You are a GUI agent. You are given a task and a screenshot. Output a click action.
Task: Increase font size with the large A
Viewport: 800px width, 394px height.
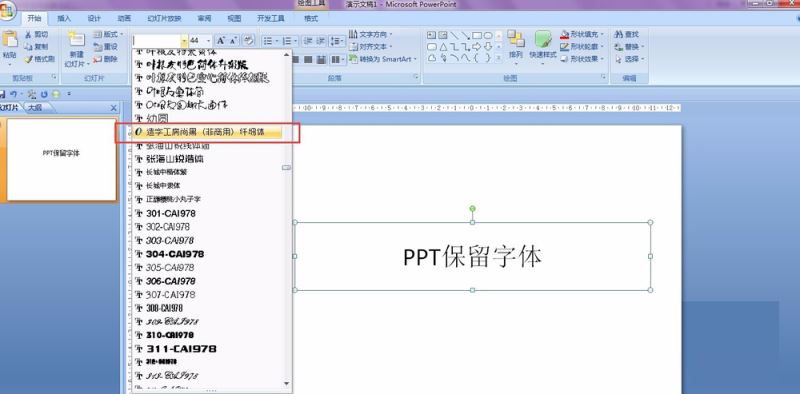221,40
